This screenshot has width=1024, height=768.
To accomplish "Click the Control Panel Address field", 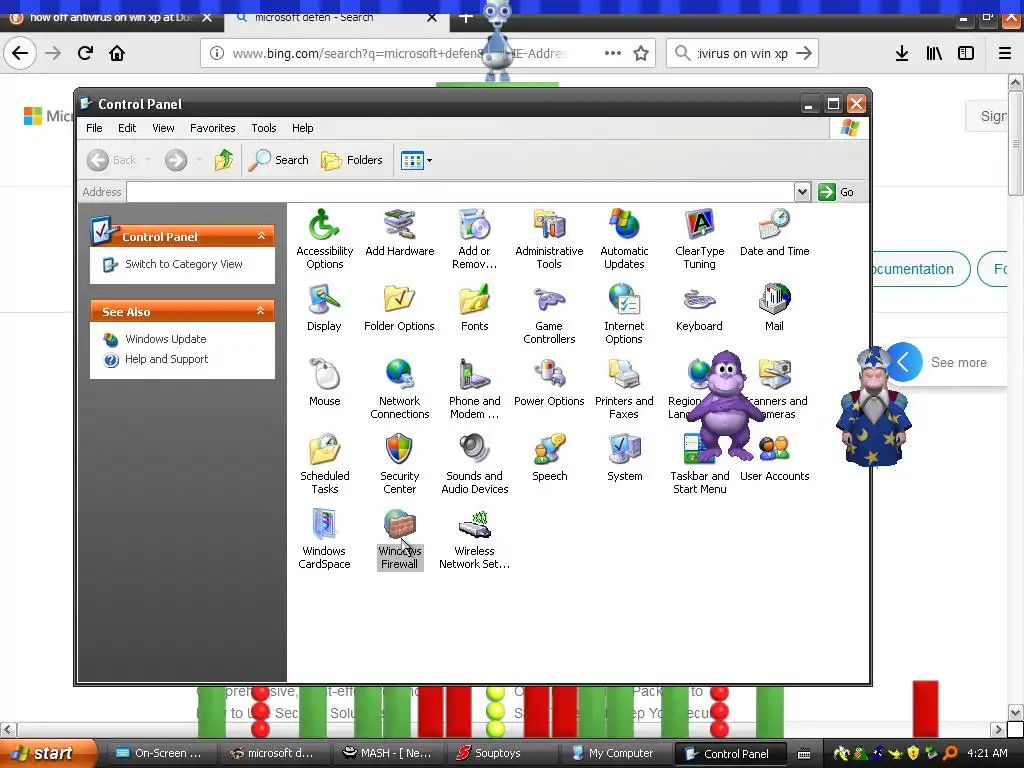I will 460,192.
